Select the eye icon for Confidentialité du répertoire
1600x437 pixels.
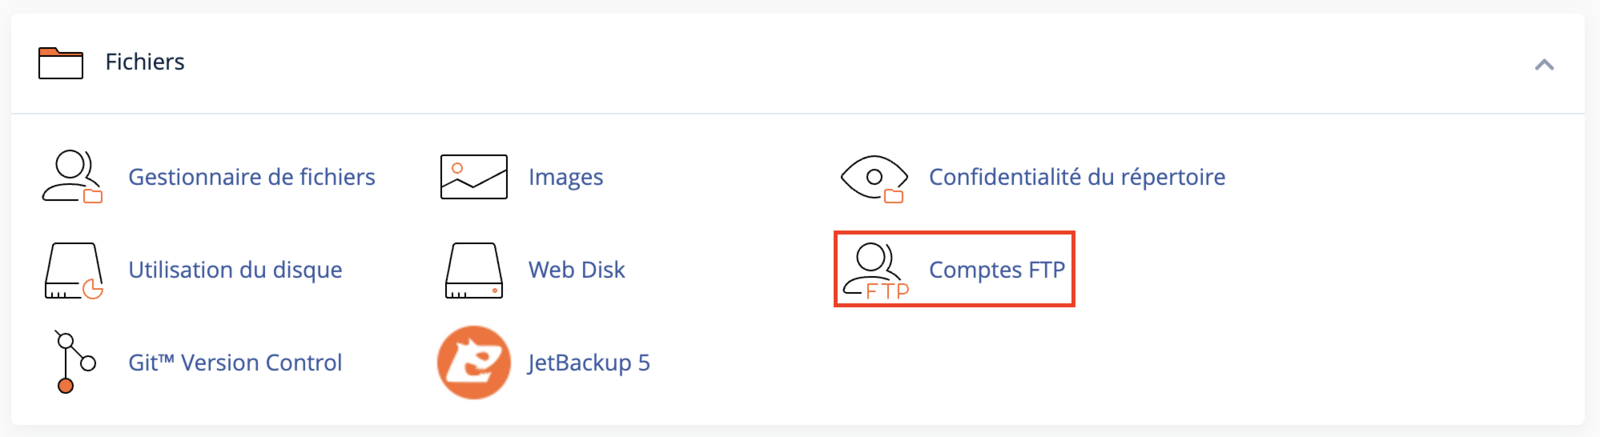pyautogui.click(x=874, y=178)
